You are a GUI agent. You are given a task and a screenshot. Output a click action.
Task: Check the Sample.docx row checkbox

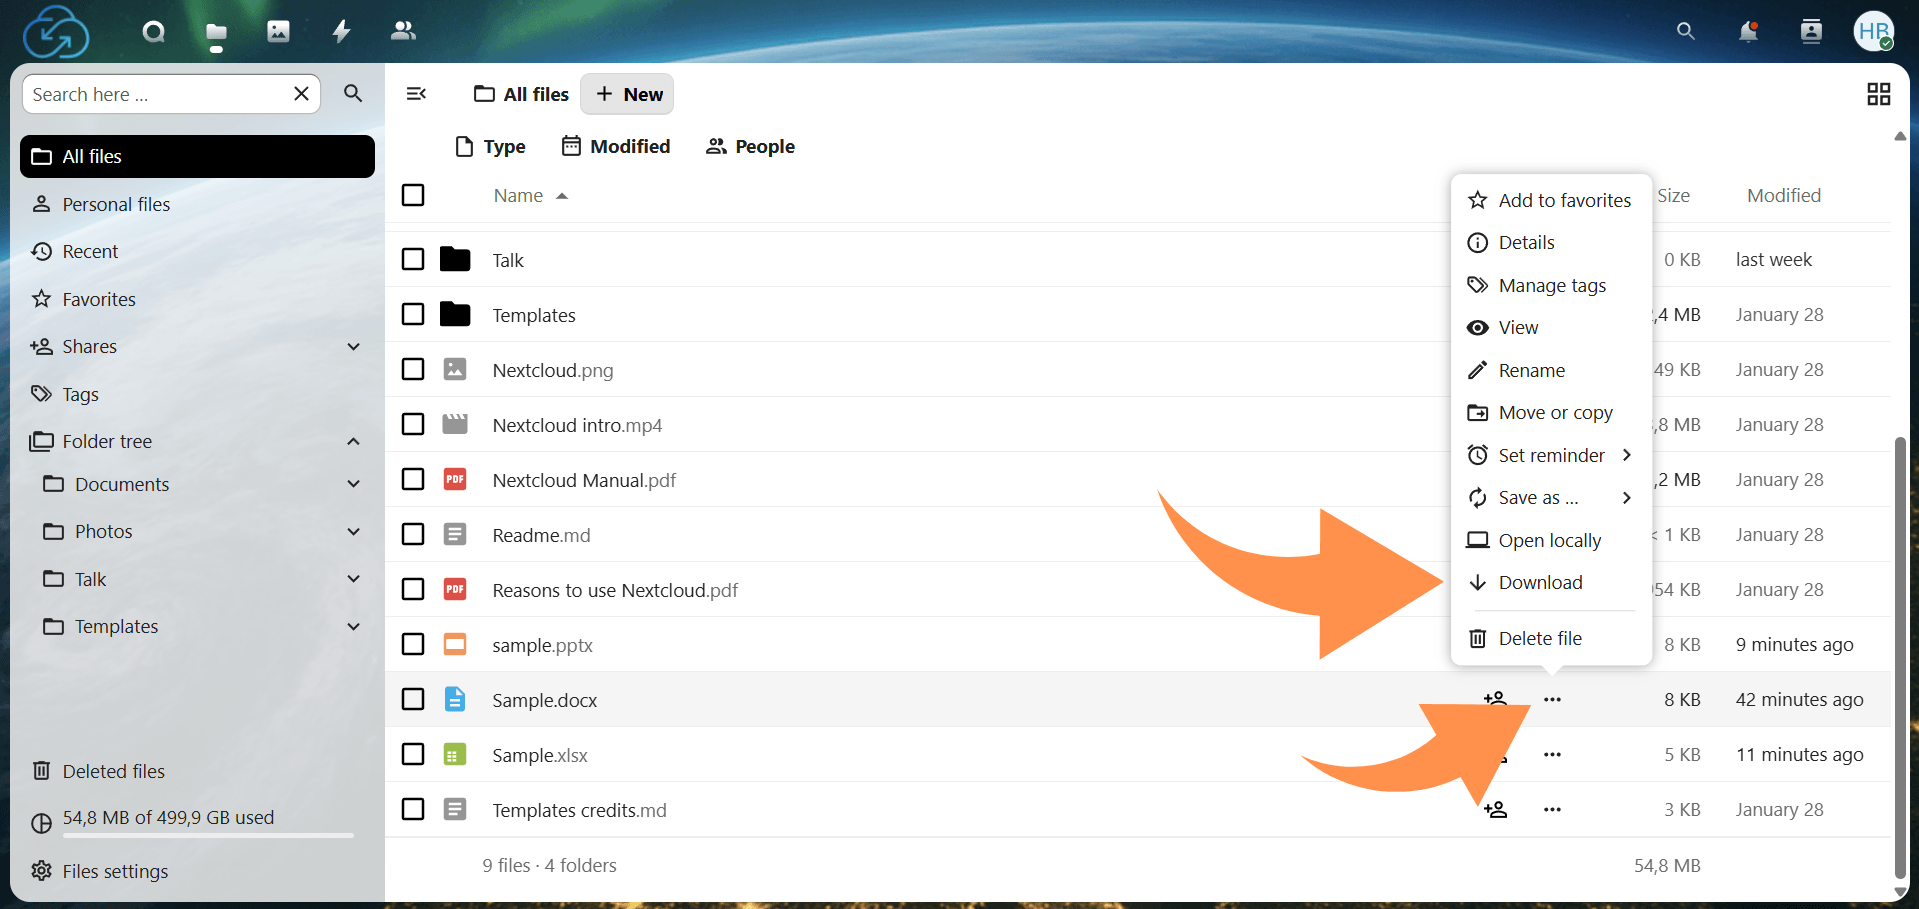(413, 699)
